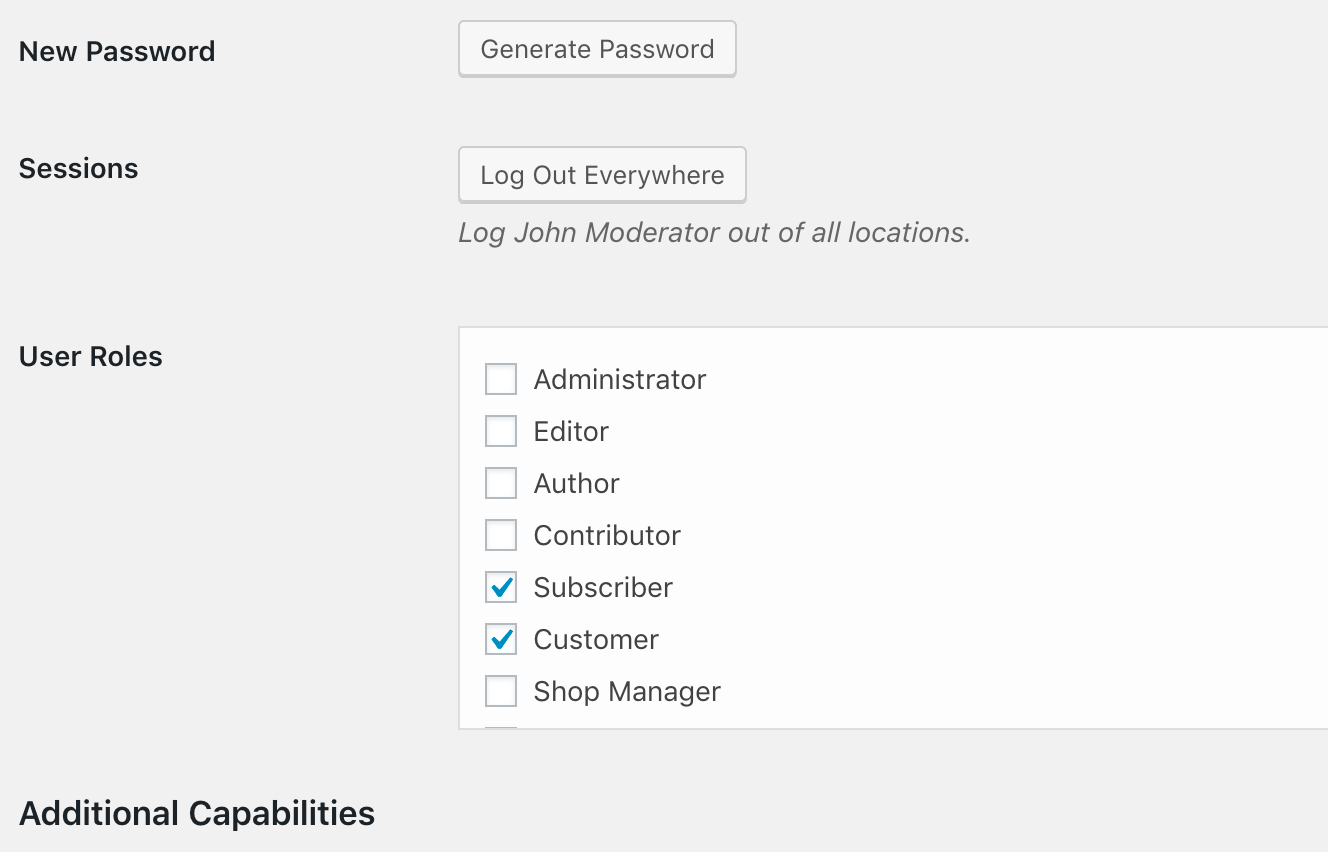The width and height of the screenshot is (1328, 852).
Task: Click the 'Log John Moderator out' description text
Action: (x=714, y=232)
